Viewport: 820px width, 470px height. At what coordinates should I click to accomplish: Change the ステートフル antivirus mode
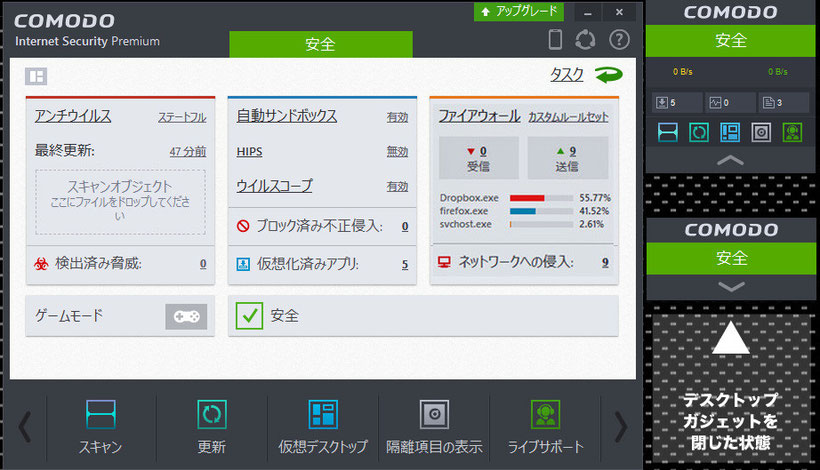[x=182, y=118]
